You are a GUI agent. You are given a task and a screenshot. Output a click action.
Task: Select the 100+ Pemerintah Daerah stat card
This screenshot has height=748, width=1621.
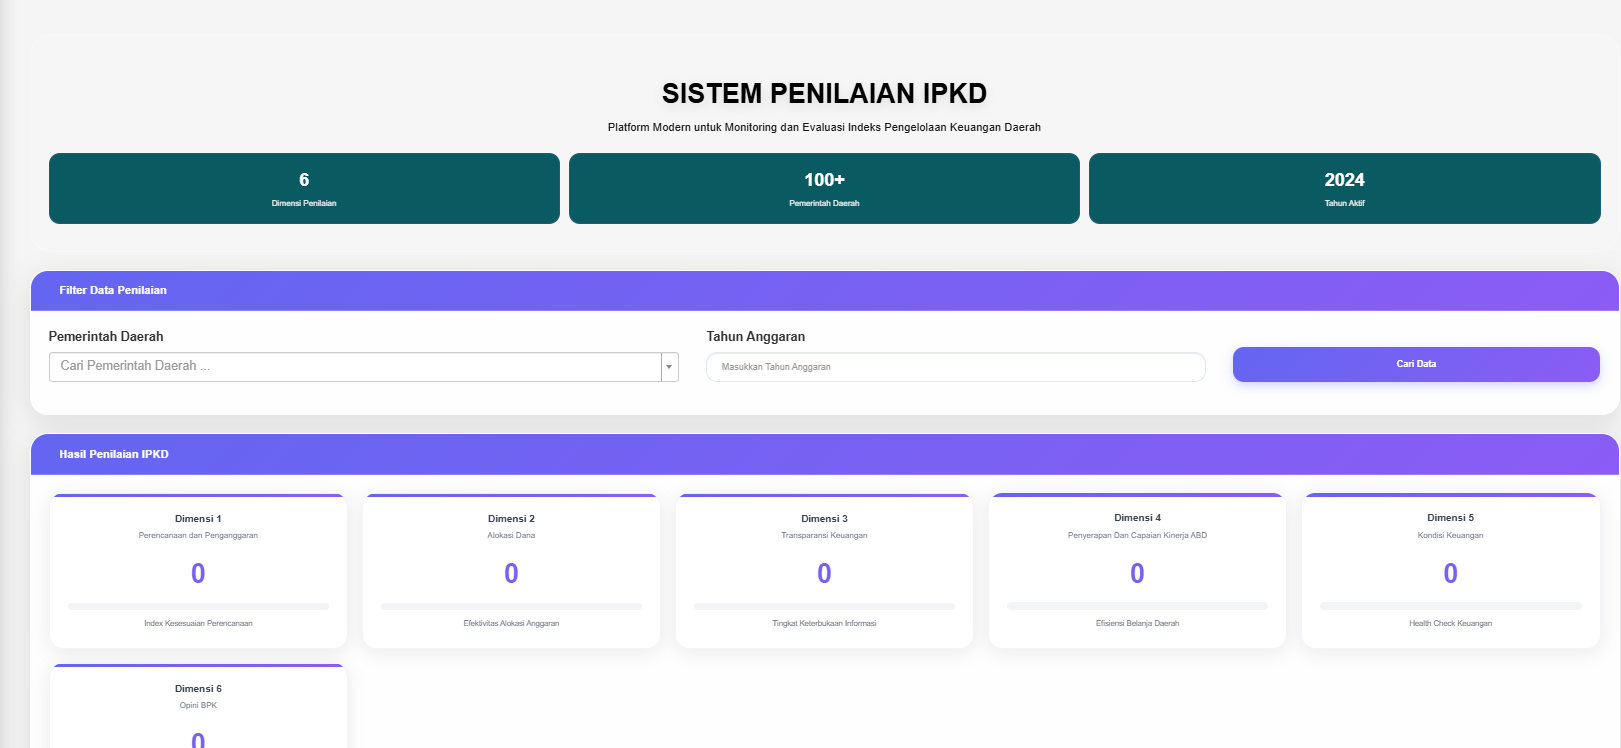point(824,188)
